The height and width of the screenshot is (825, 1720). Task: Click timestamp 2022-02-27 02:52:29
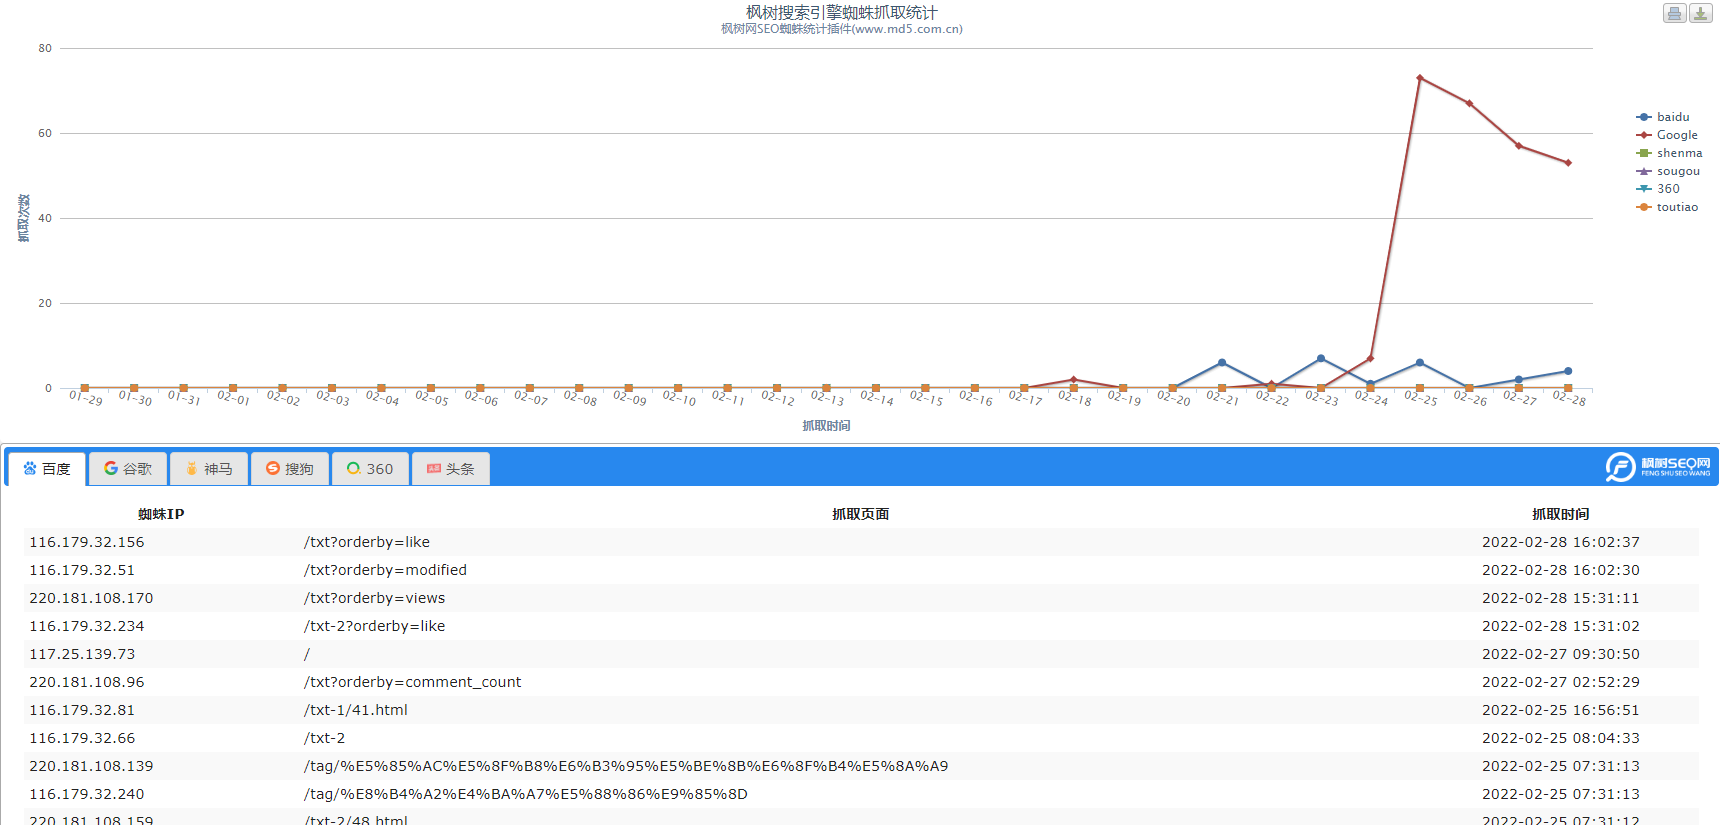click(x=1561, y=682)
